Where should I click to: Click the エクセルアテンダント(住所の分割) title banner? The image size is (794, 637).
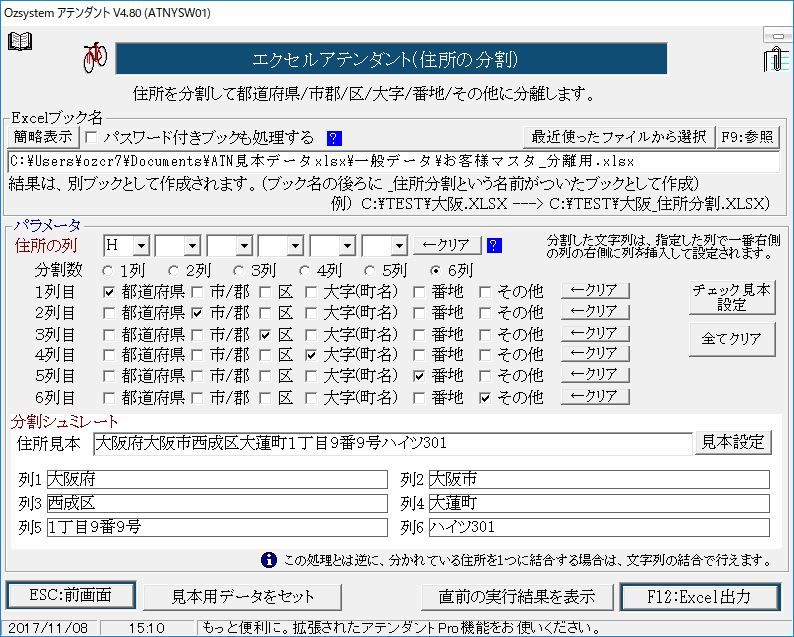click(391, 59)
